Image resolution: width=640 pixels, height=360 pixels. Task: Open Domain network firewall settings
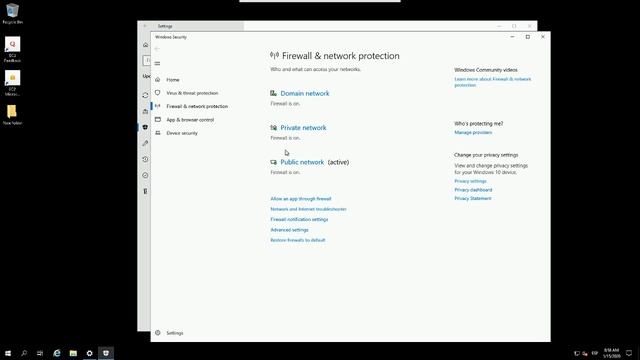pyautogui.click(x=304, y=93)
